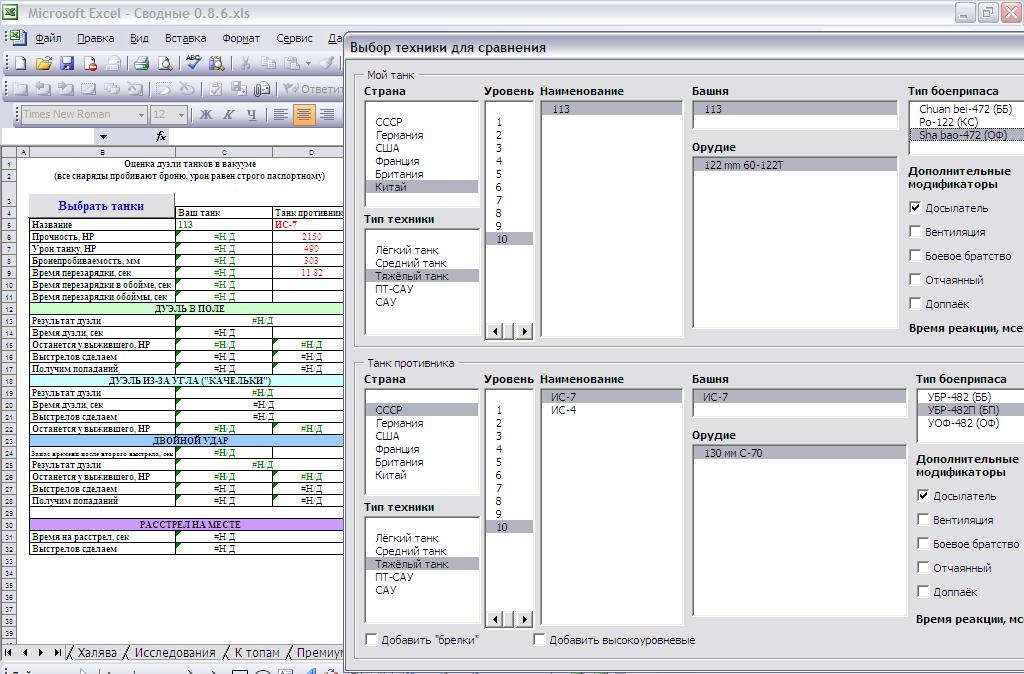
Task: Click the fx insert function icon
Action: (161, 136)
